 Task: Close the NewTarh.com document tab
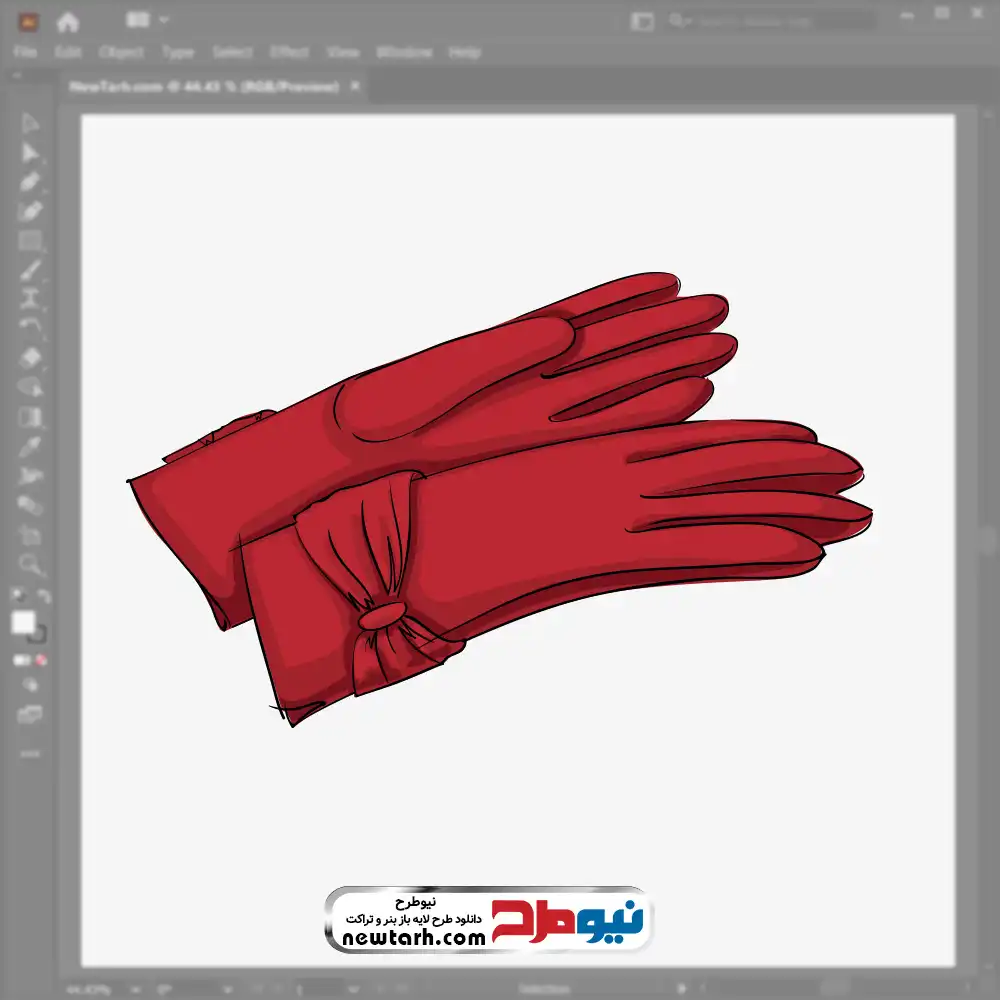point(354,87)
